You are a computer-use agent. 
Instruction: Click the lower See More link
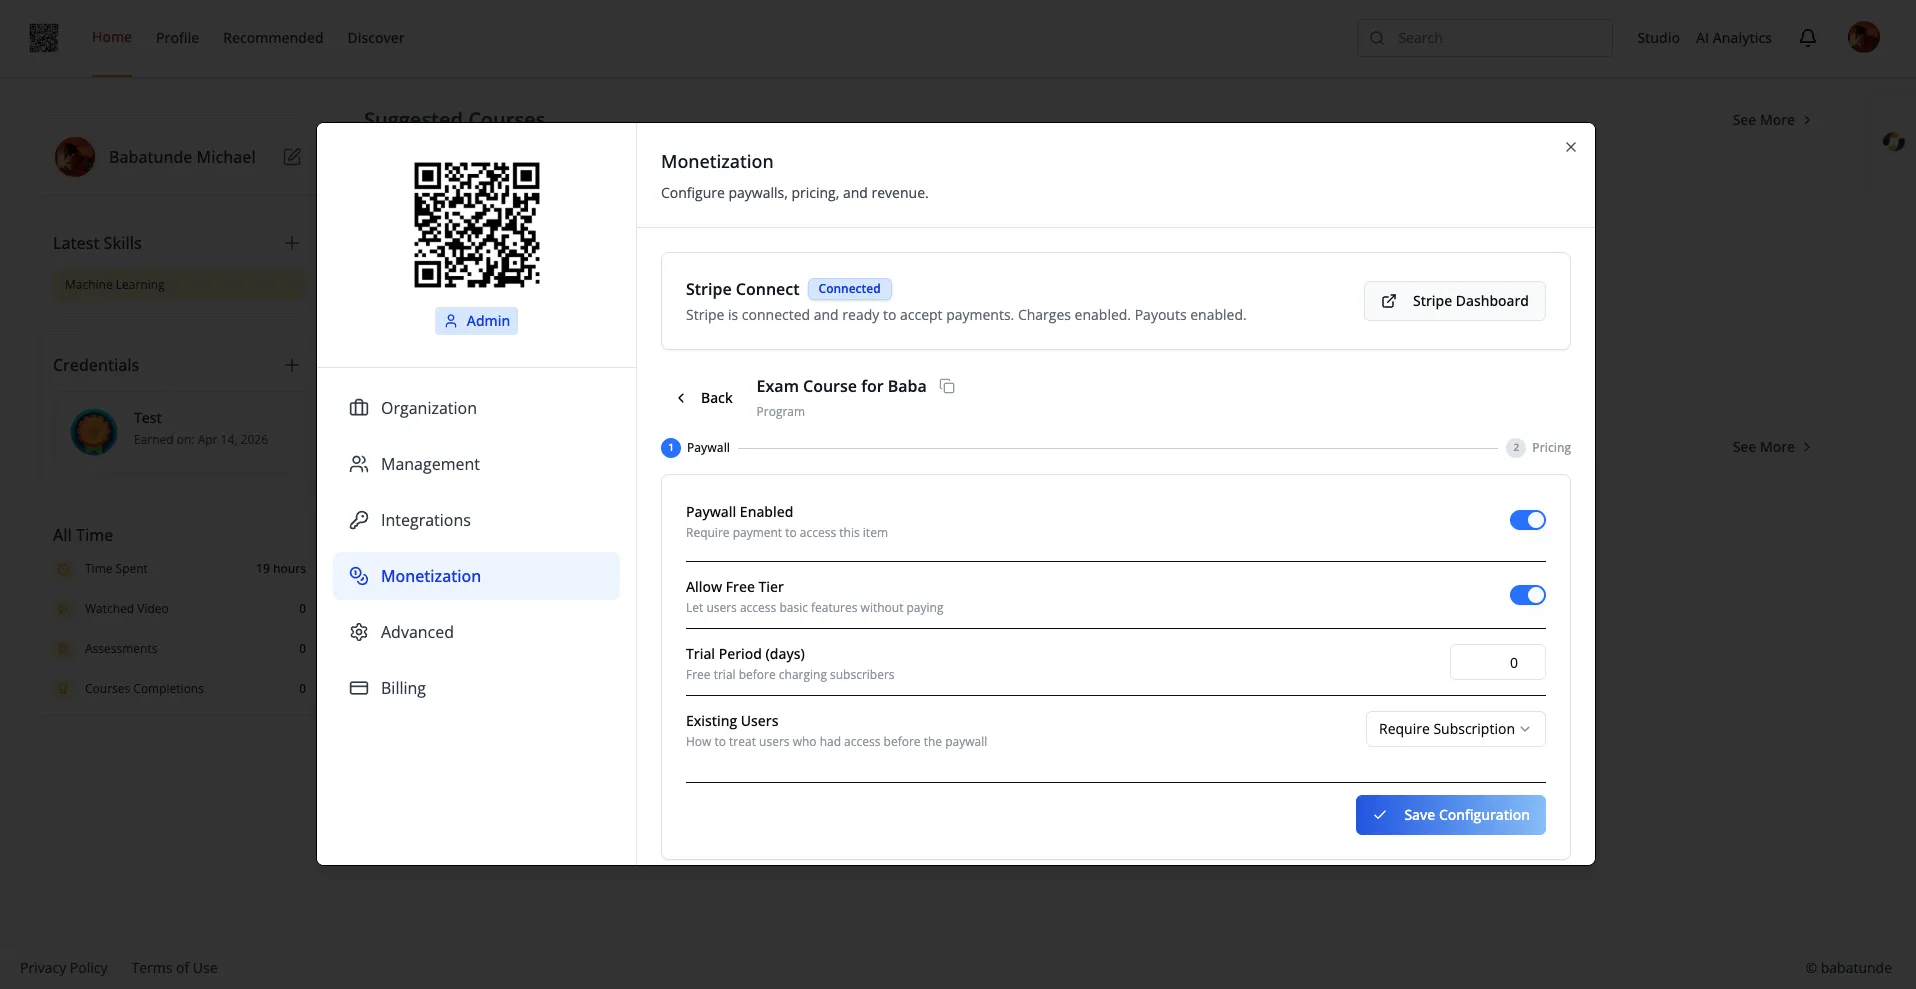click(1772, 447)
